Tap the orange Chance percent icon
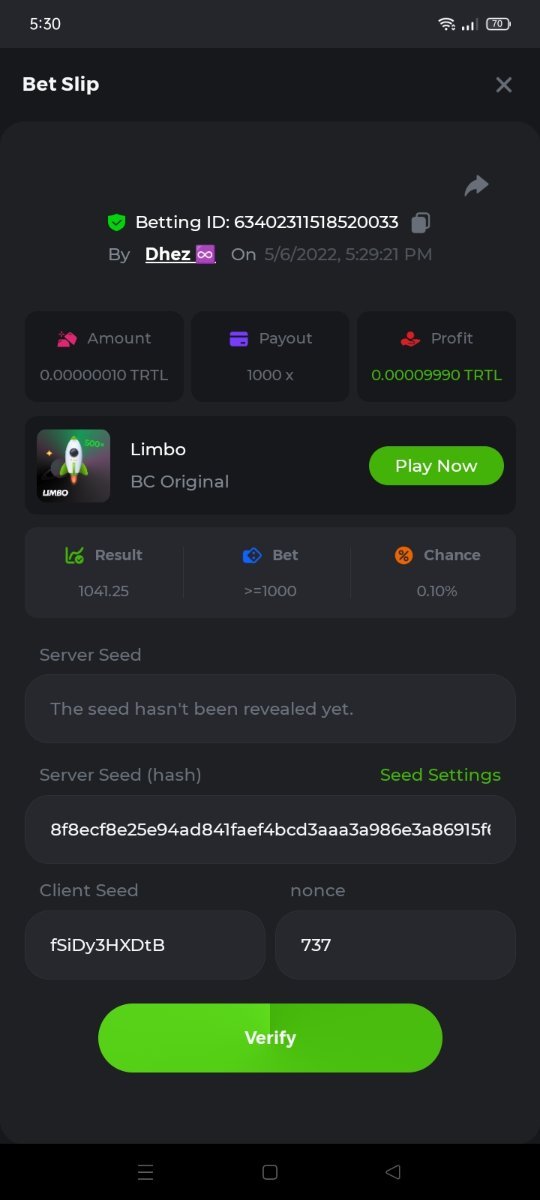Viewport: 540px width, 1200px height. point(404,555)
